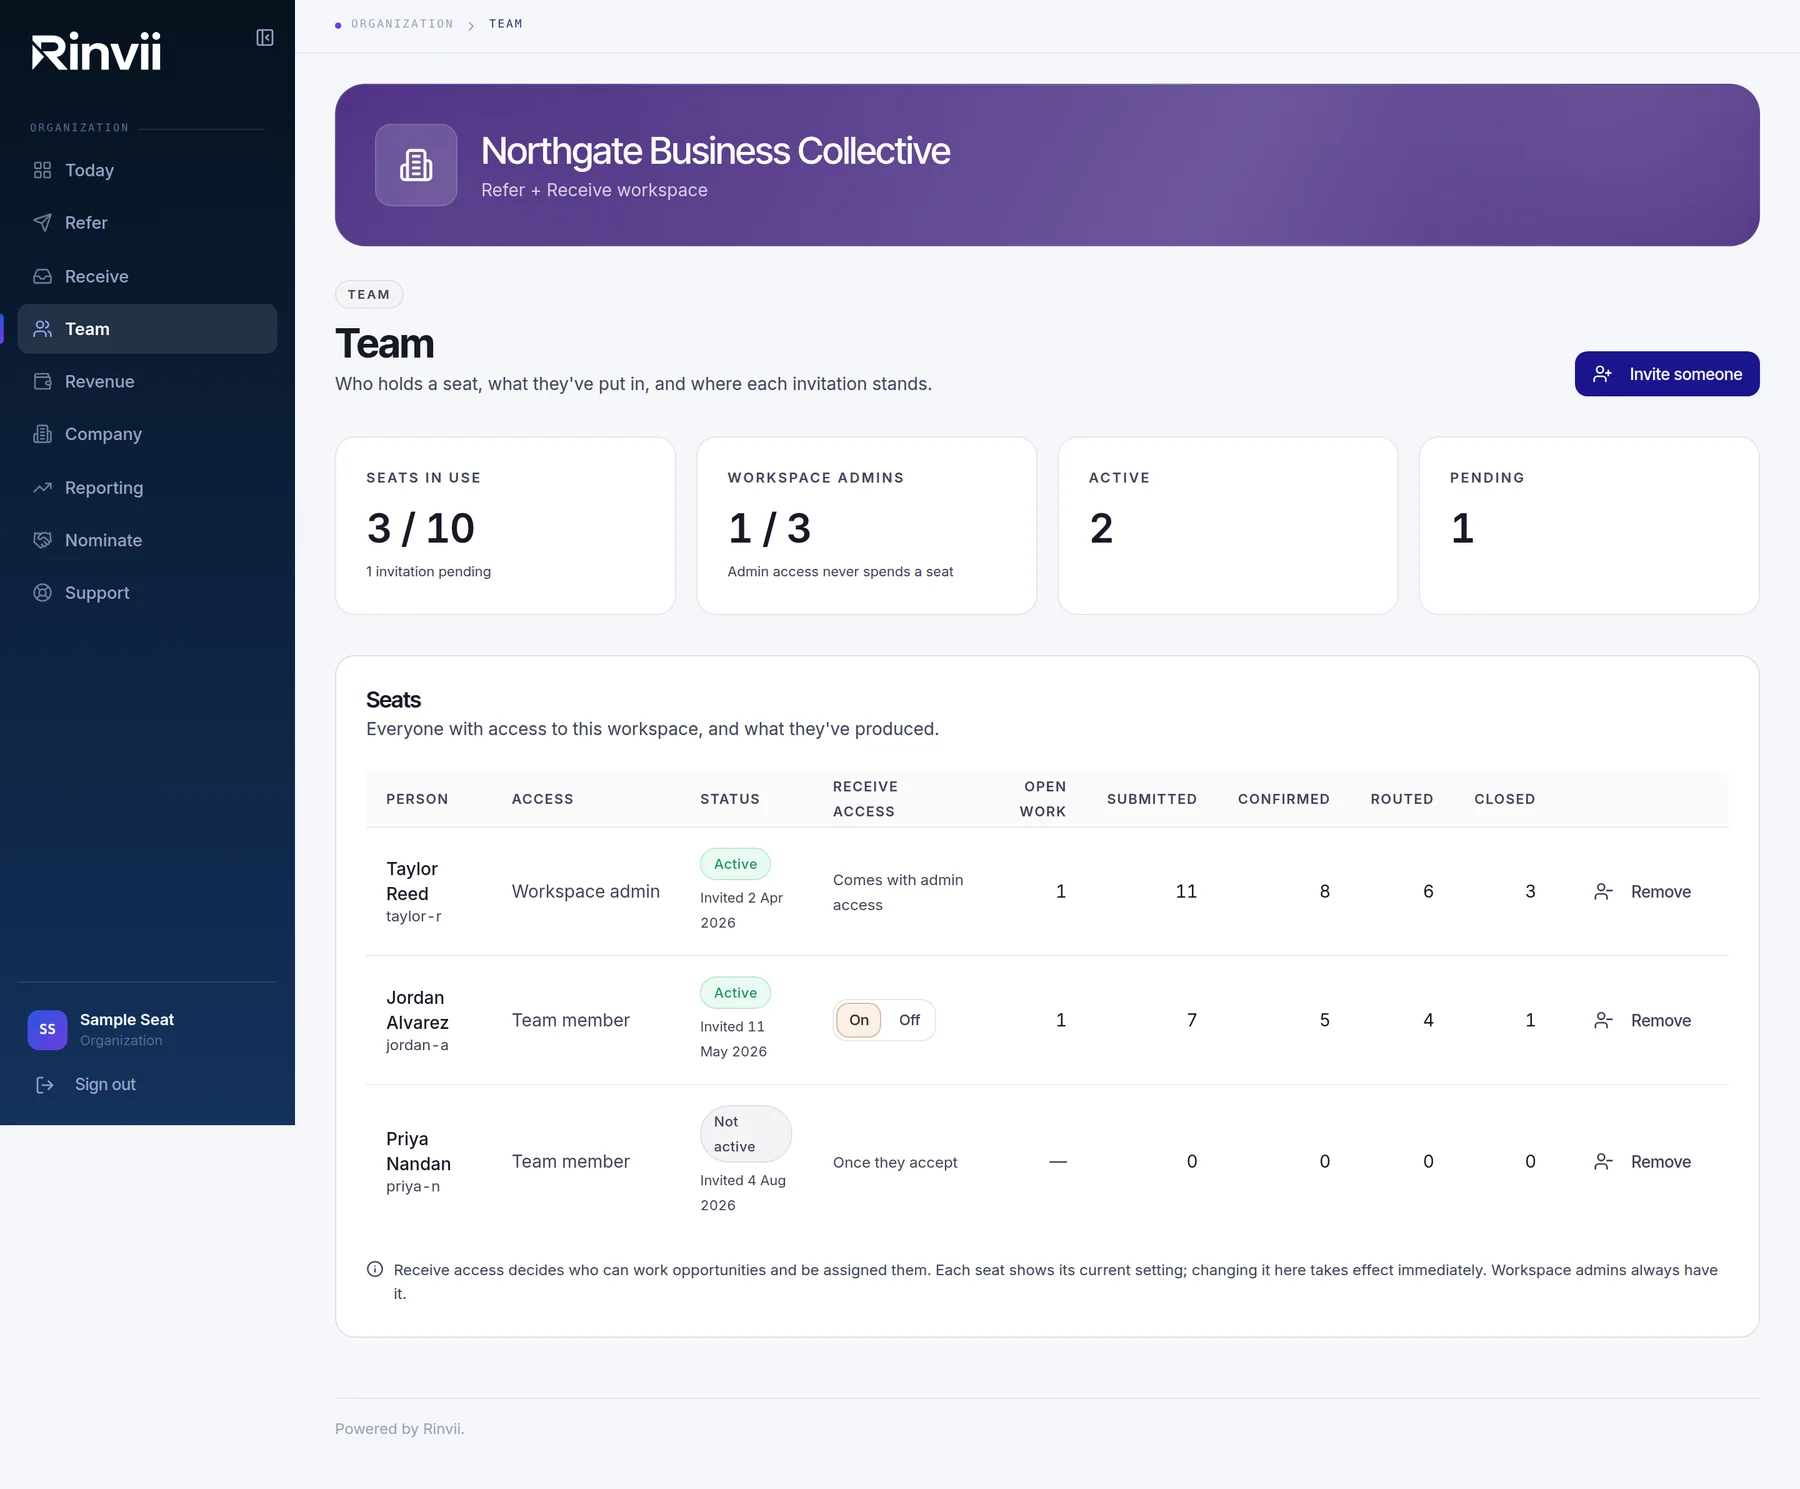Open Today in the sidebar

point(147,170)
